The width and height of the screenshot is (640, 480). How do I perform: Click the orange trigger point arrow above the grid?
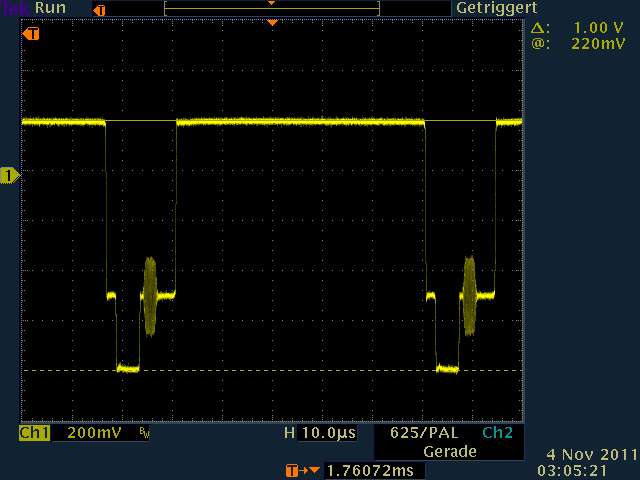tap(271, 22)
